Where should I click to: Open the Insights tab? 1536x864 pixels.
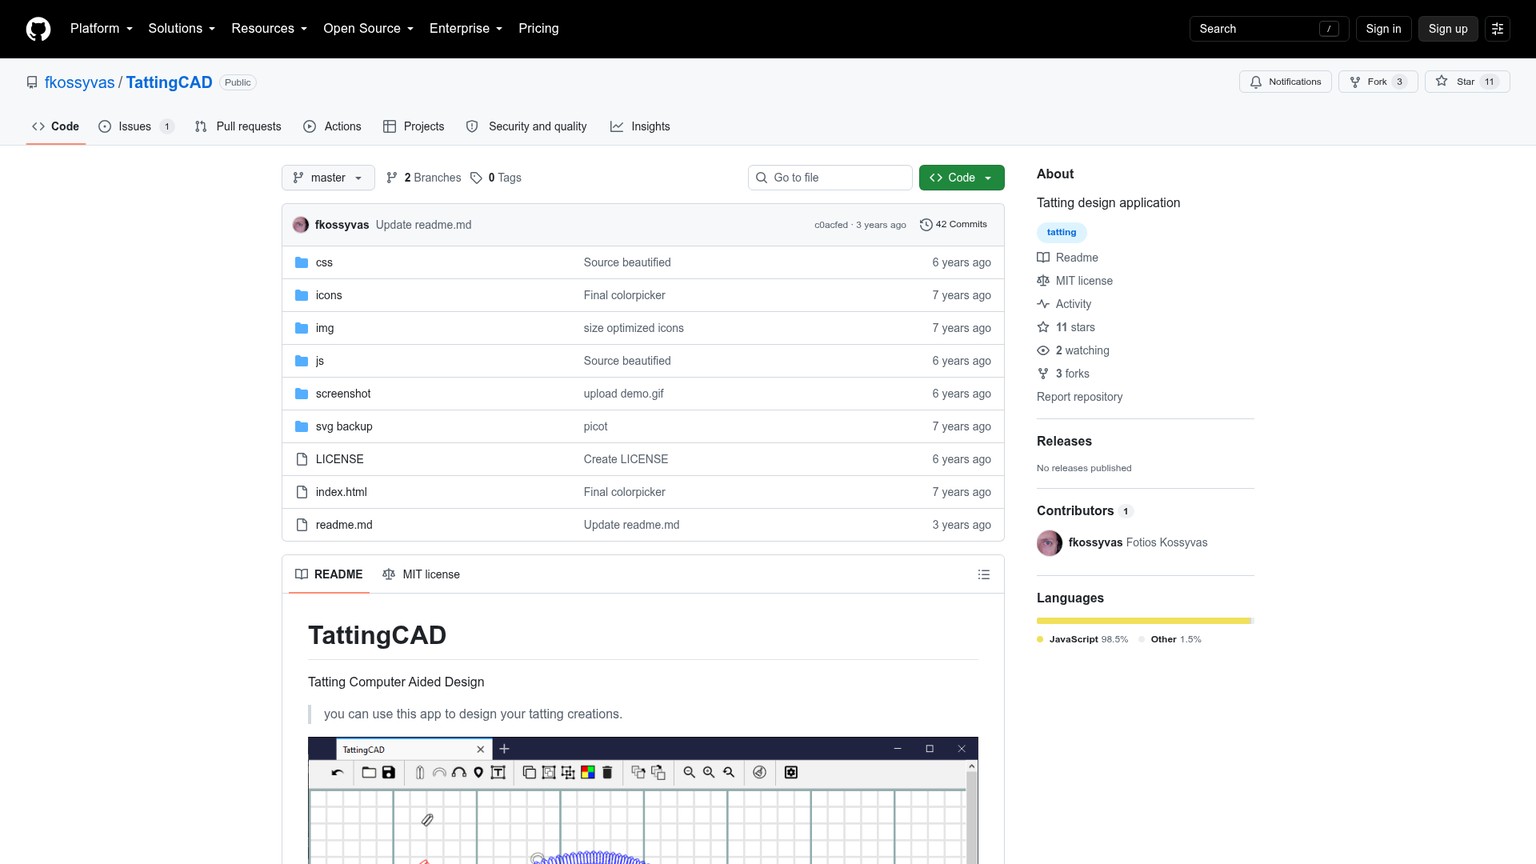640,127
